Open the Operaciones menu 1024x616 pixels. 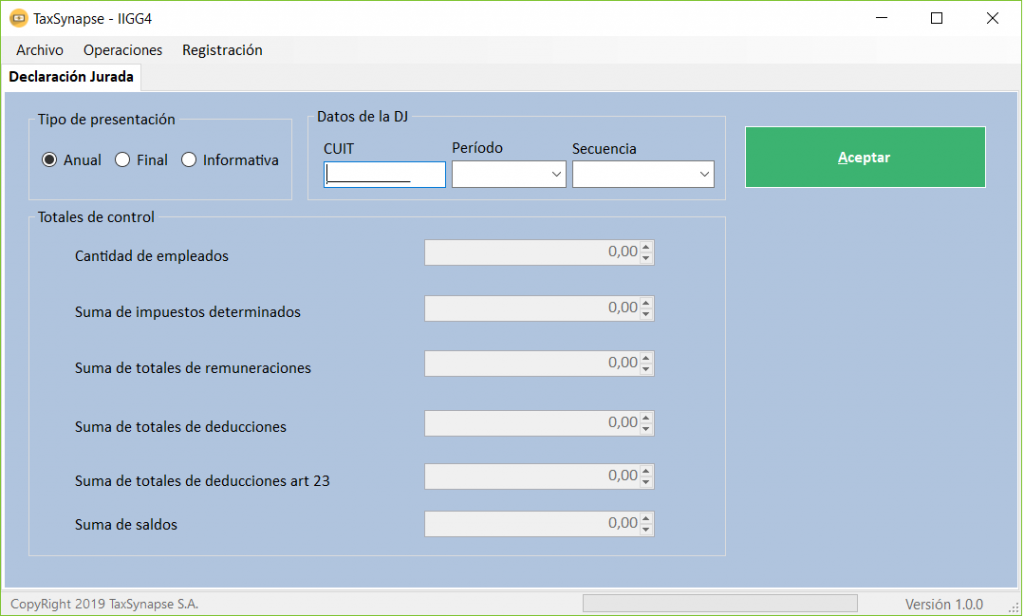click(123, 50)
